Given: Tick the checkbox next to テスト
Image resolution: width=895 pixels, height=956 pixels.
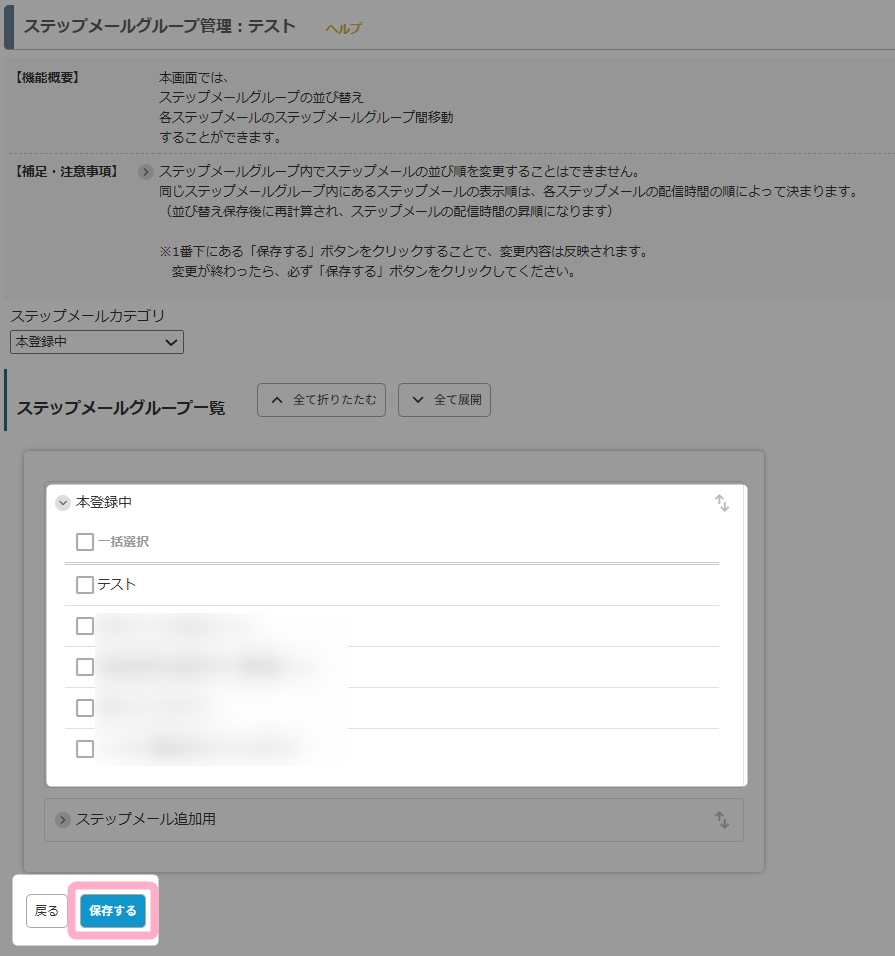Looking at the screenshot, I should point(85,585).
